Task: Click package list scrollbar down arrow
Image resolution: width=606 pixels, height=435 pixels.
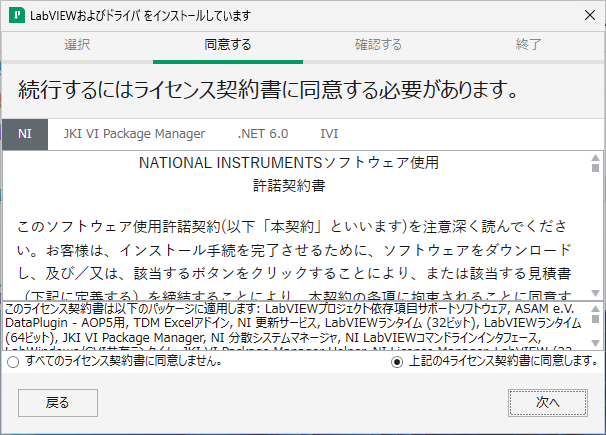Action: coord(596,343)
